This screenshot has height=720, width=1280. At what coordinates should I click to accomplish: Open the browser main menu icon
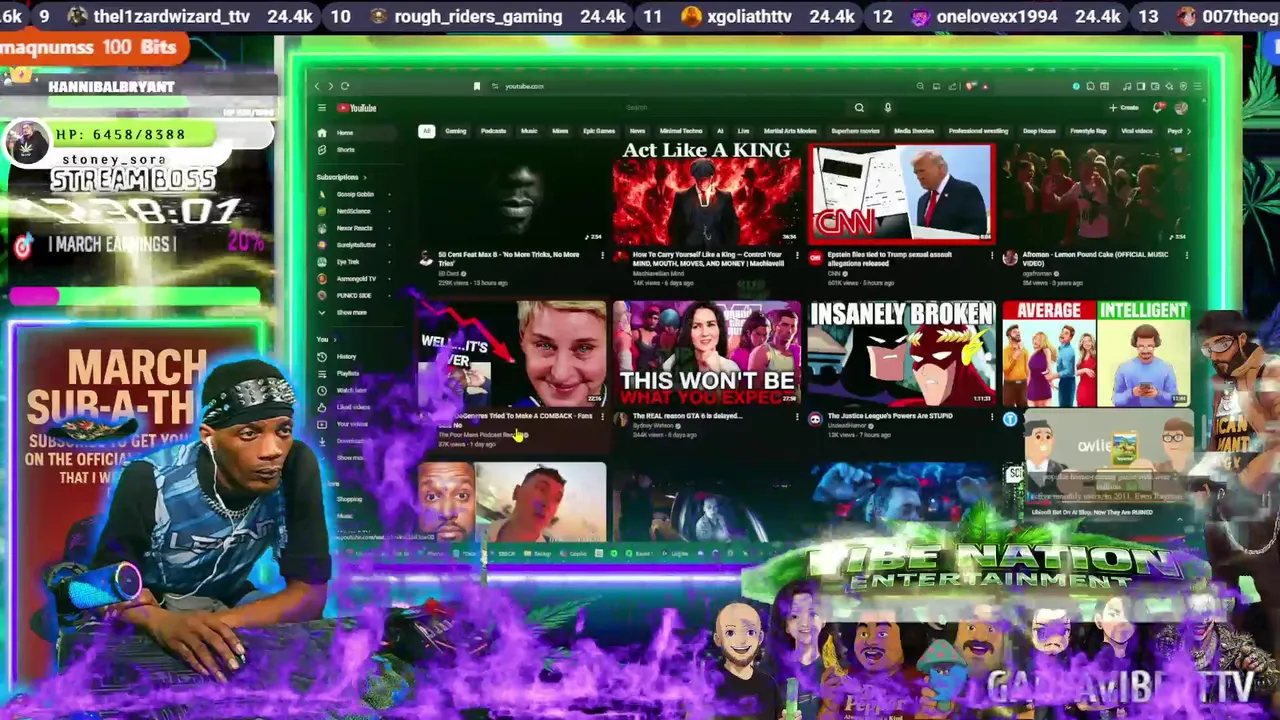tap(1197, 86)
